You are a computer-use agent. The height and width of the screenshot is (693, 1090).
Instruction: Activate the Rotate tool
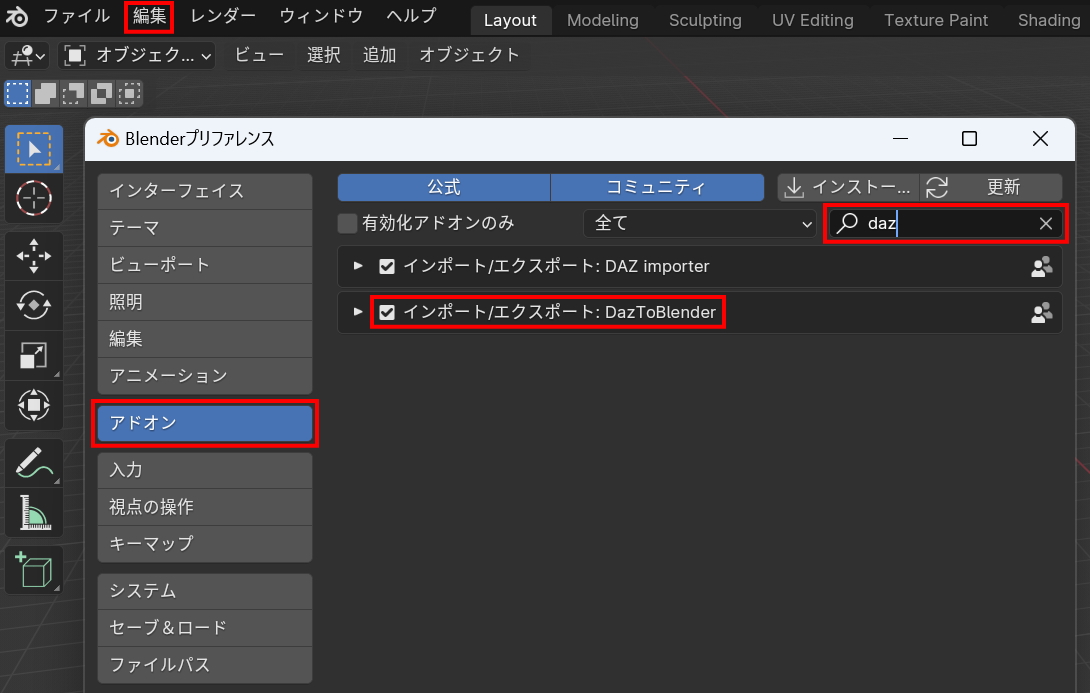[x=33, y=305]
